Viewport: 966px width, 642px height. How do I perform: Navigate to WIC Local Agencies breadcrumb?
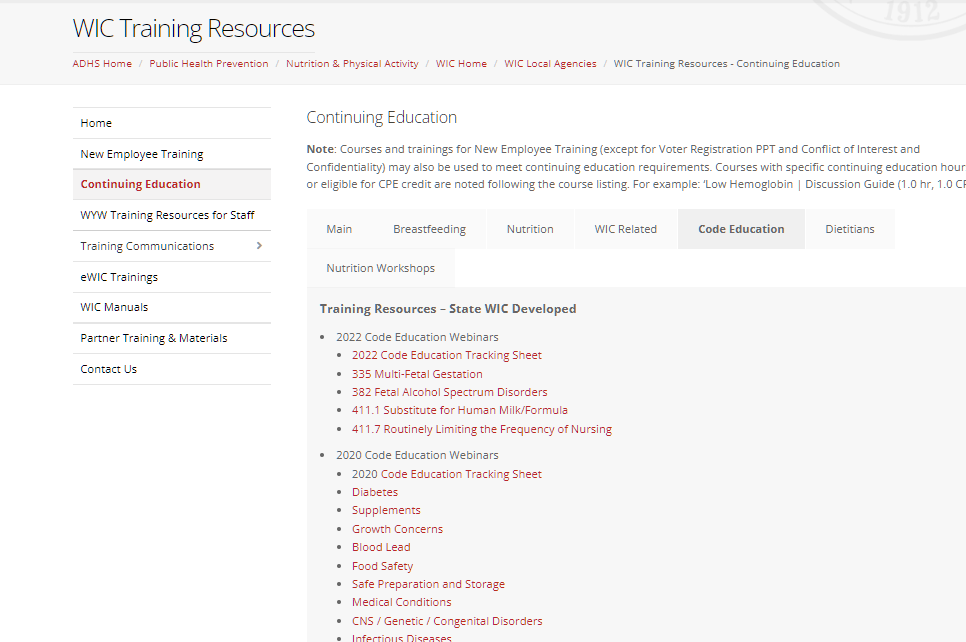pos(550,64)
